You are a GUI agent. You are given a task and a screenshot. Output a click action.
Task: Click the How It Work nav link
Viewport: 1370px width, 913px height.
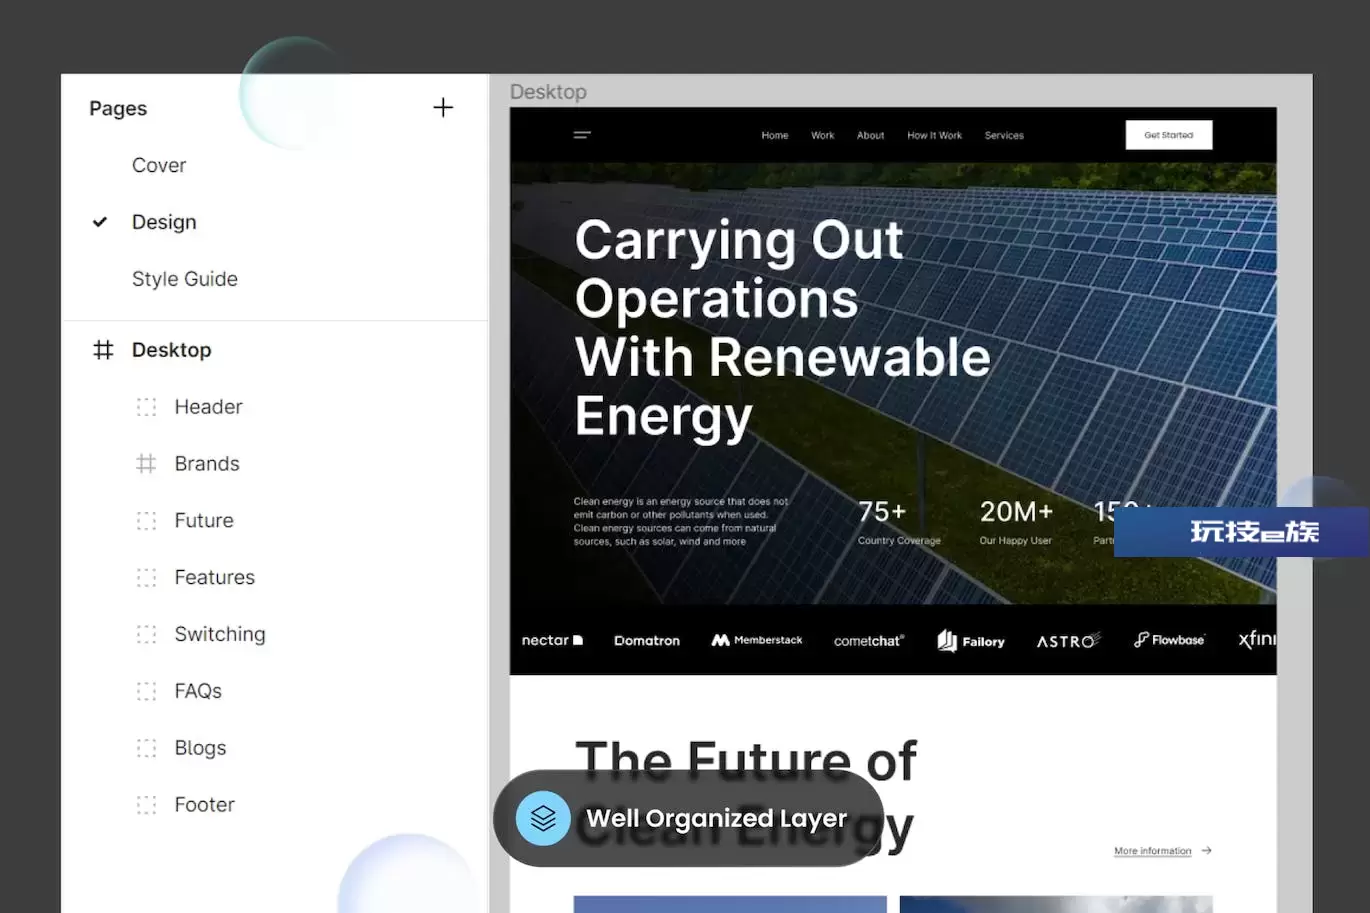click(x=934, y=135)
